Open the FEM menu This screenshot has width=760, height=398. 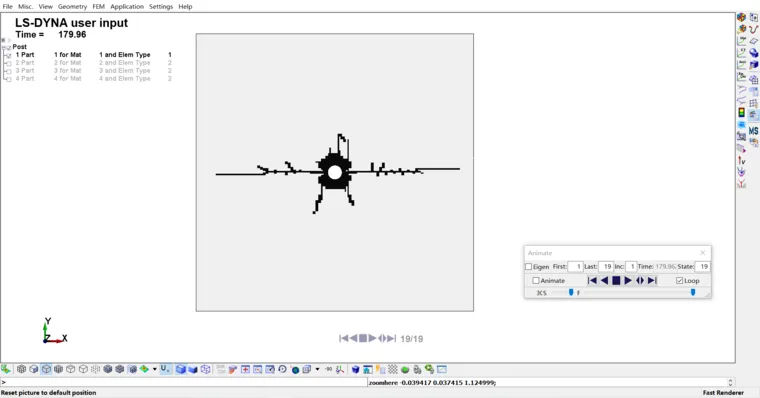[x=98, y=6]
